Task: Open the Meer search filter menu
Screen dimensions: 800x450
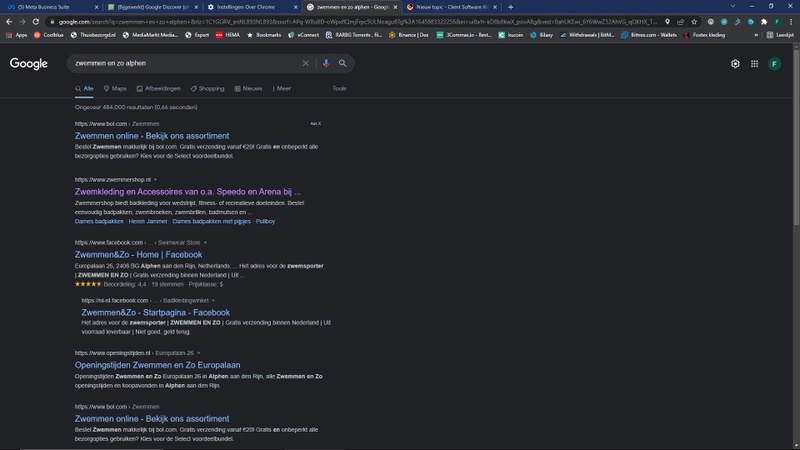Action: 282,89
